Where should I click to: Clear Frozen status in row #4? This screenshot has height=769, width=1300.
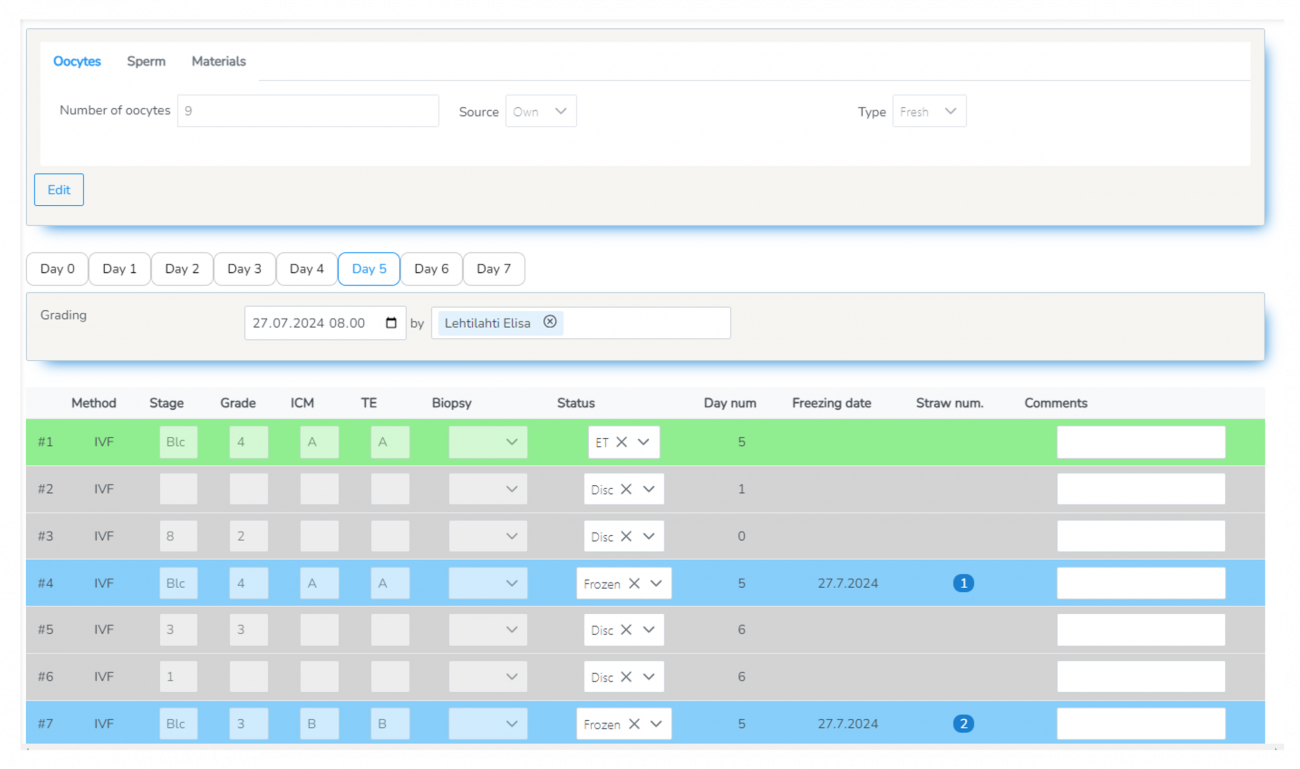coord(634,584)
